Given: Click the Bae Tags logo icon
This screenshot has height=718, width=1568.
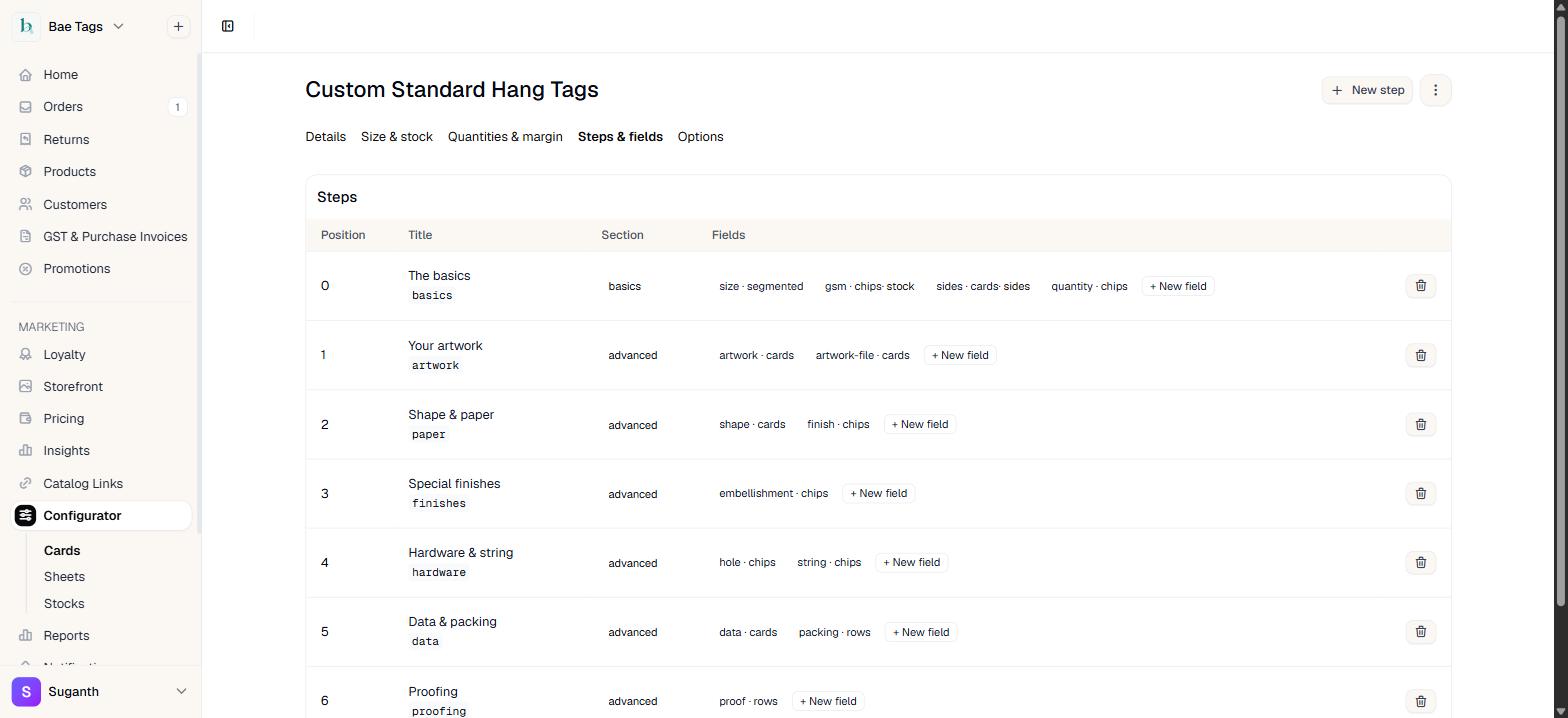Looking at the screenshot, I should click(26, 26).
